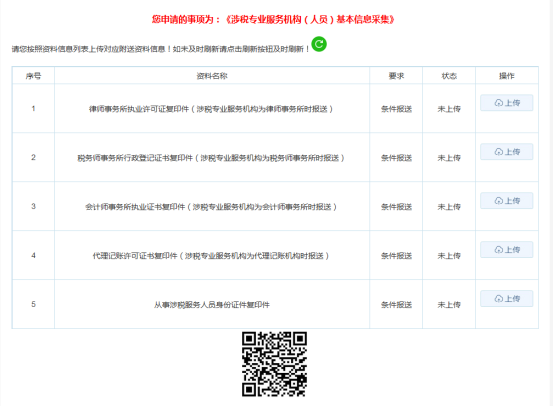The width and height of the screenshot is (554, 406).
Task: Click 未上传 status in row 5
Action: click(449, 305)
